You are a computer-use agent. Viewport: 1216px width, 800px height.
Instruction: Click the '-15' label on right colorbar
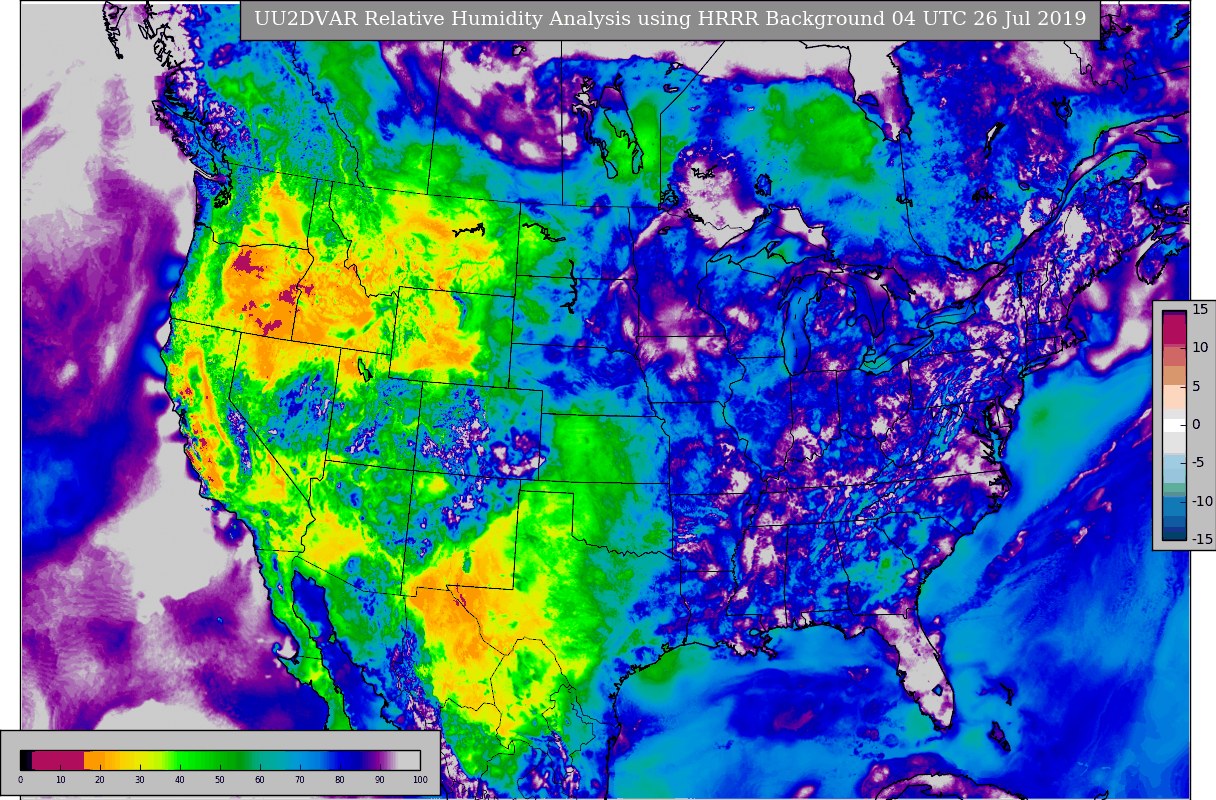1202,539
